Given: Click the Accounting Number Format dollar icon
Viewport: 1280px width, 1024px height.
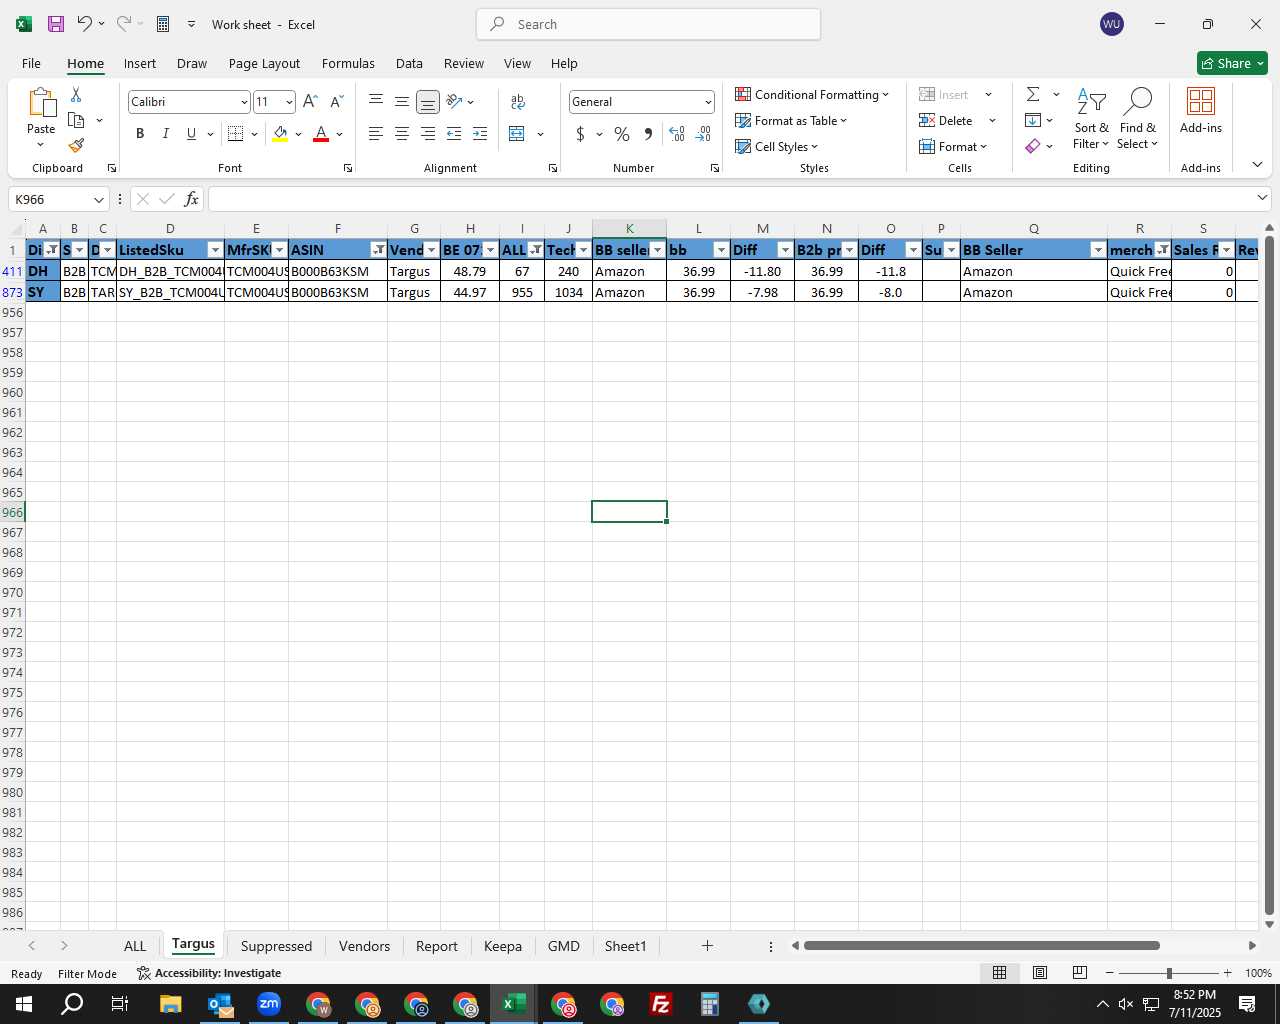Looking at the screenshot, I should pyautogui.click(x=580, y=134).
